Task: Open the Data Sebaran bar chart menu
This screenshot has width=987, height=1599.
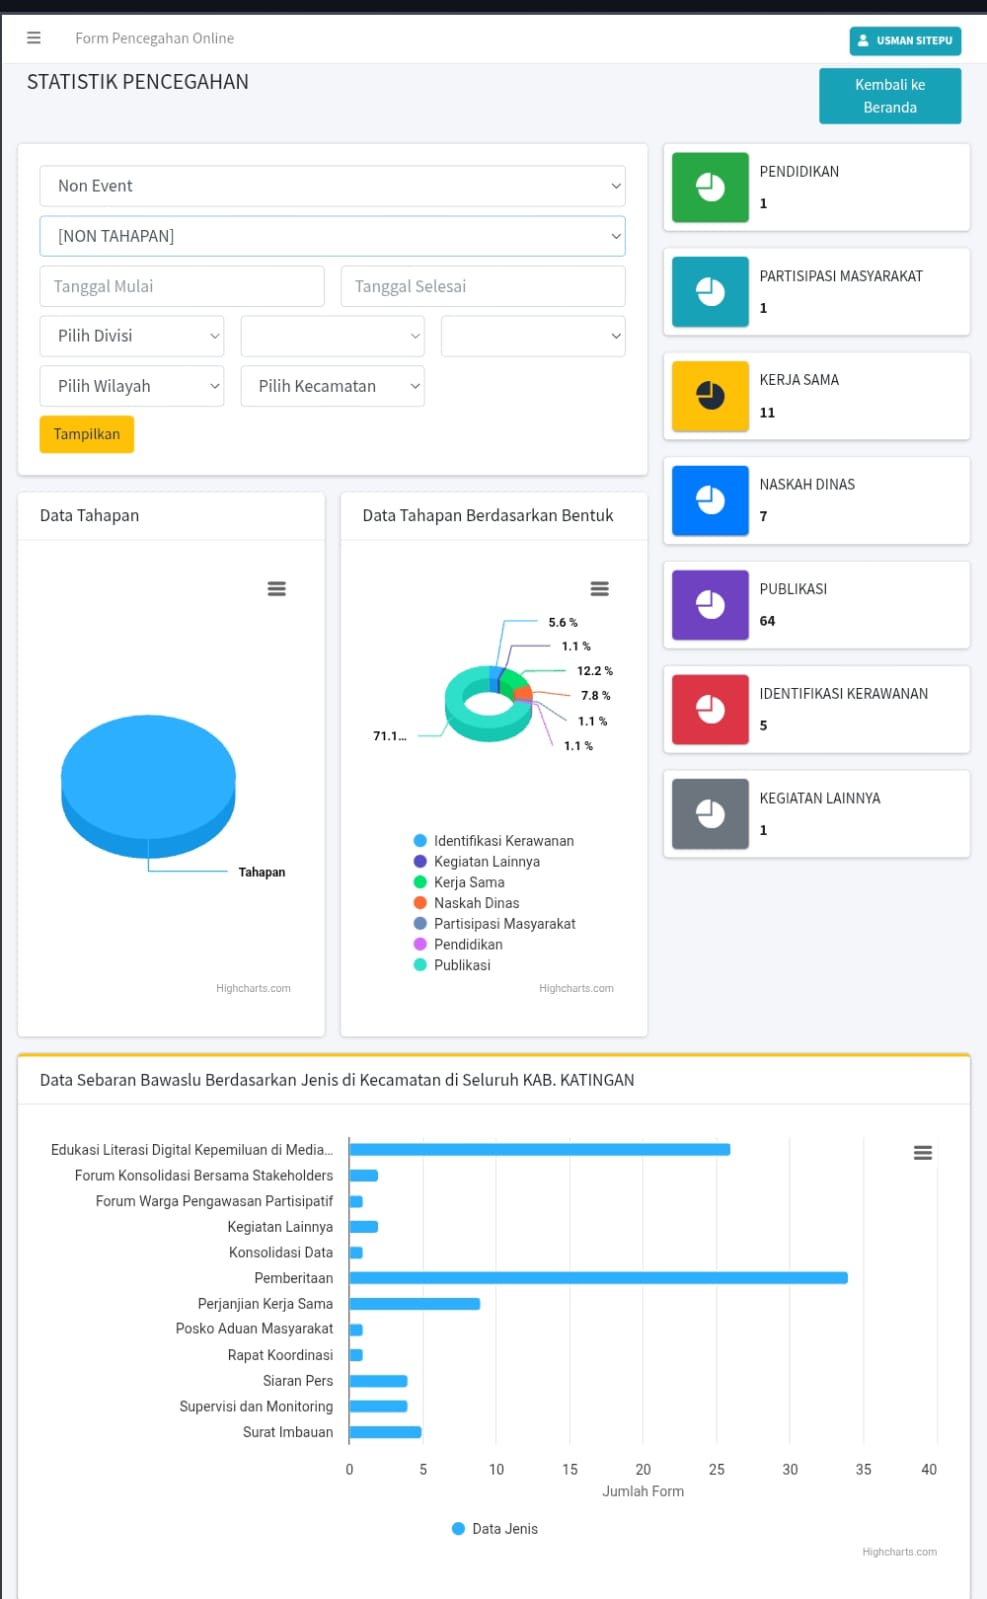Action: (923, 1153)
